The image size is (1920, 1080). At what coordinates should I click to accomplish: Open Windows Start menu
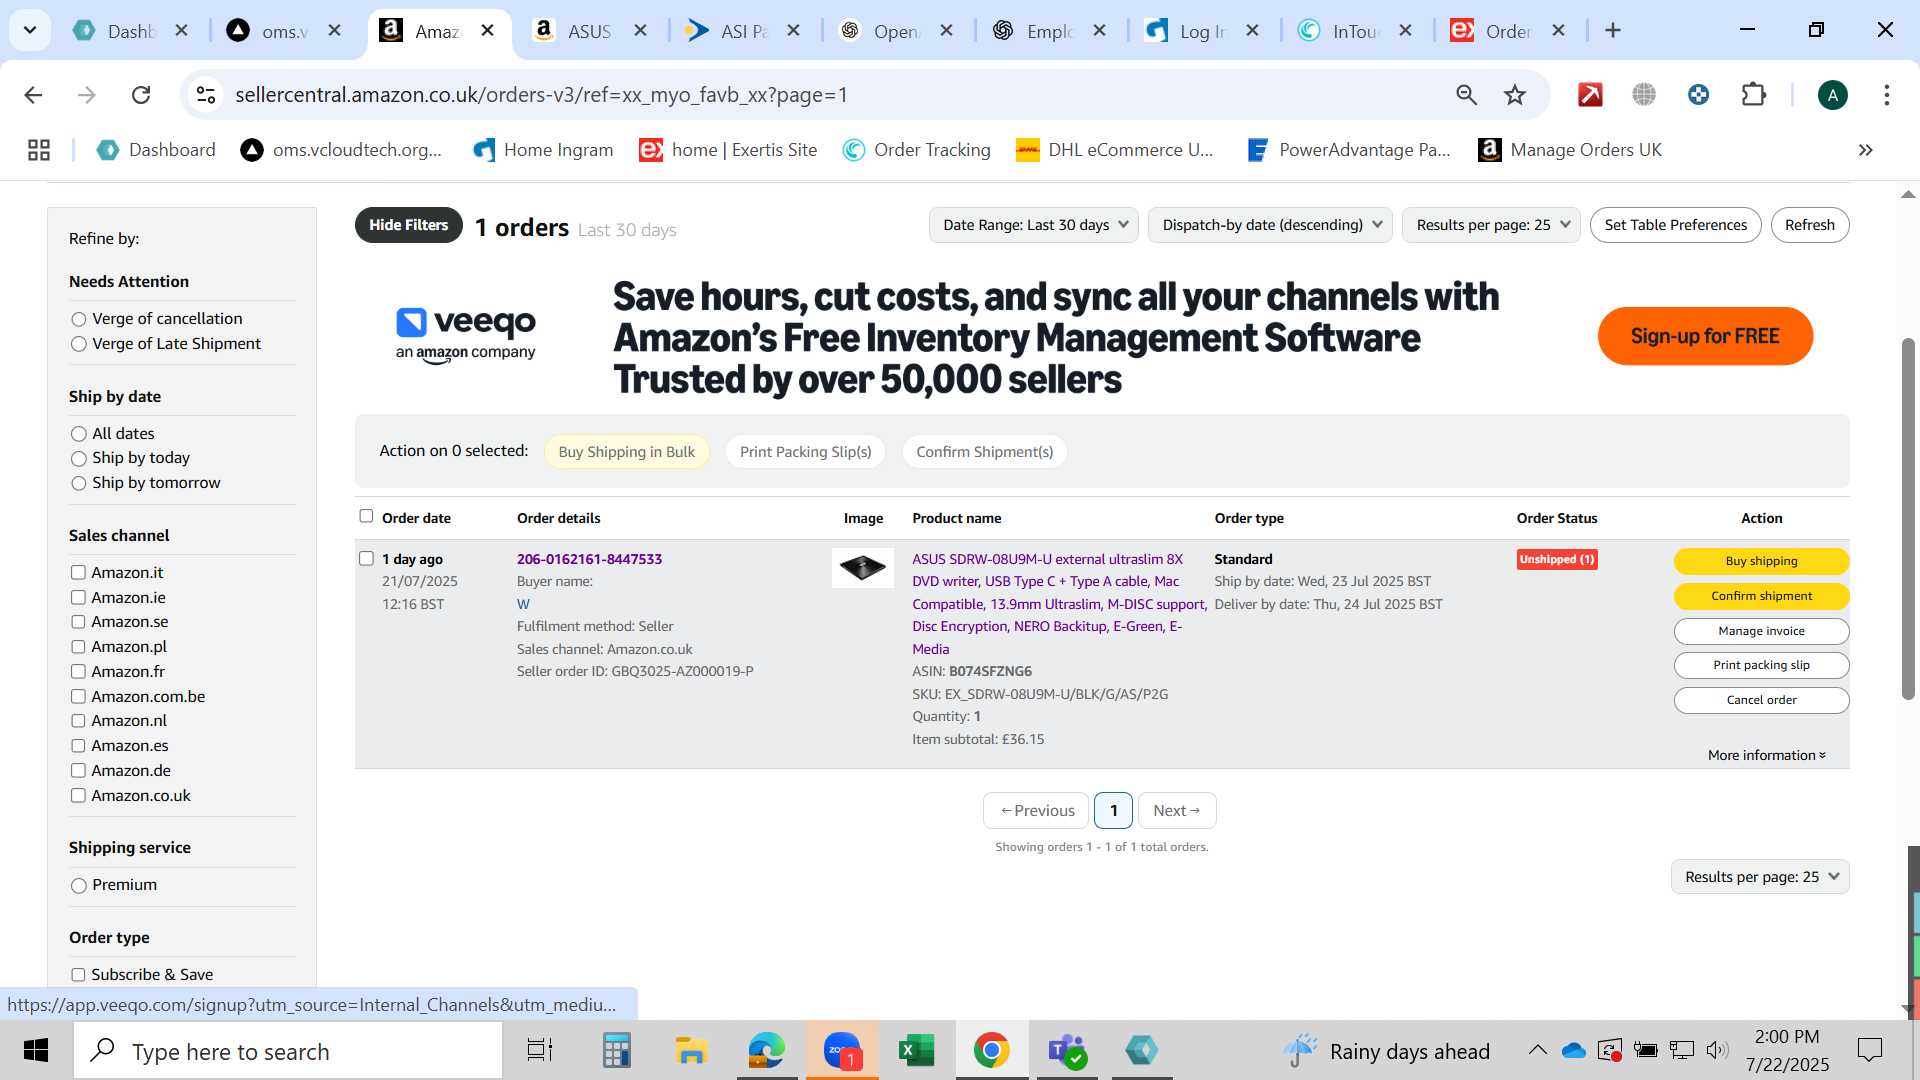(36, 1050)
